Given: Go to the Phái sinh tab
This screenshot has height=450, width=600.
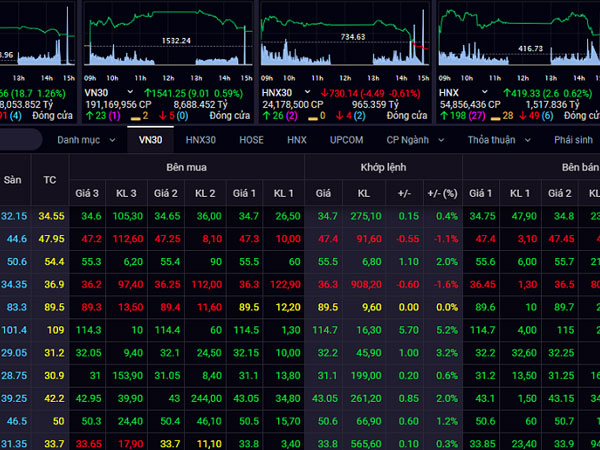Looking at the screenshot, I should point(572,140).
